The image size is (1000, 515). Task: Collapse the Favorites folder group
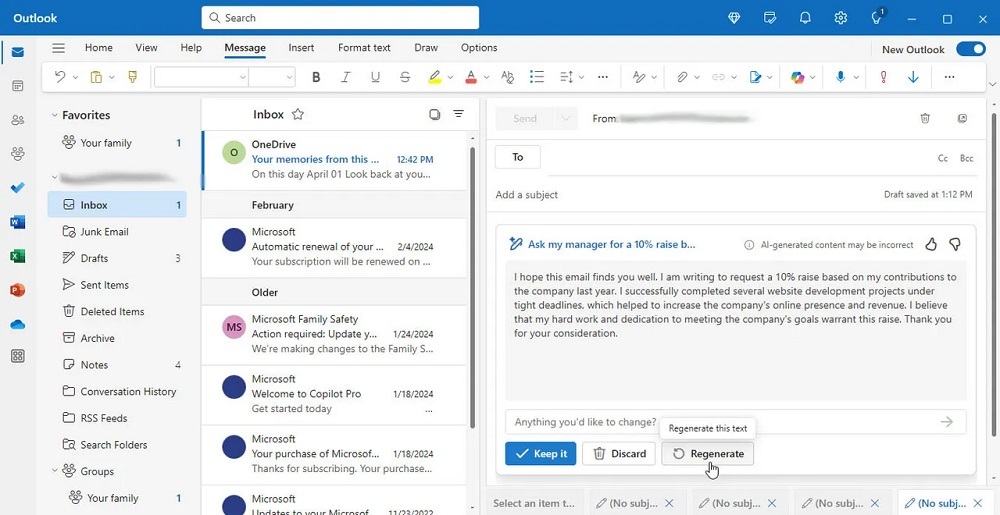pyautogui.click(x=55, y=115)
